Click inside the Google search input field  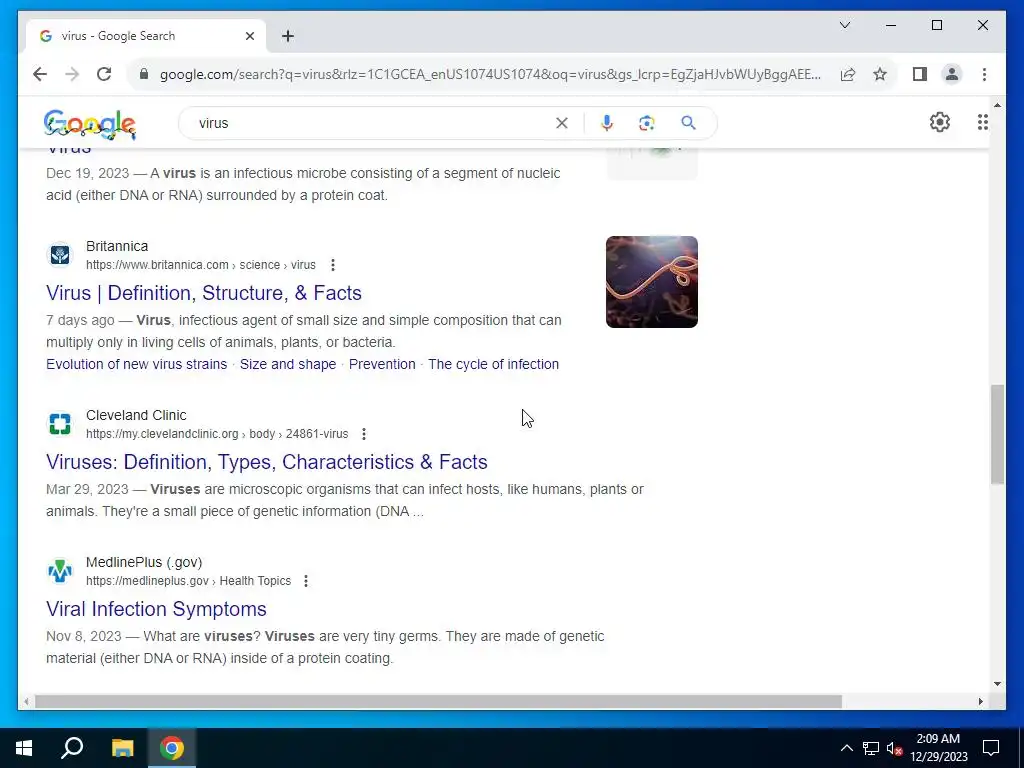pyautogui.click(x=372, y=123)
